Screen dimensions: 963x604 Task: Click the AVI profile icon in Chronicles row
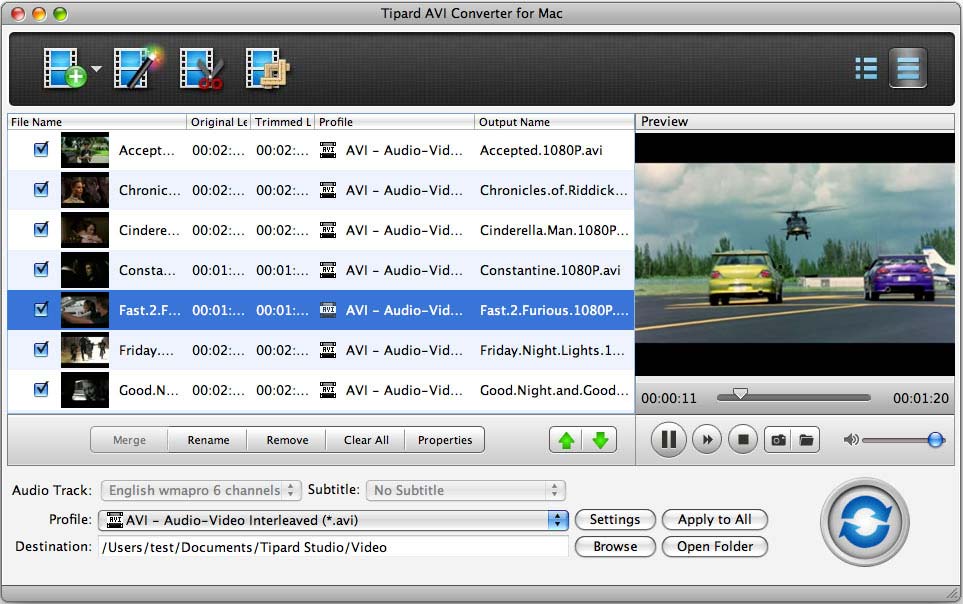pyautogui.click(x=328, y=190)
